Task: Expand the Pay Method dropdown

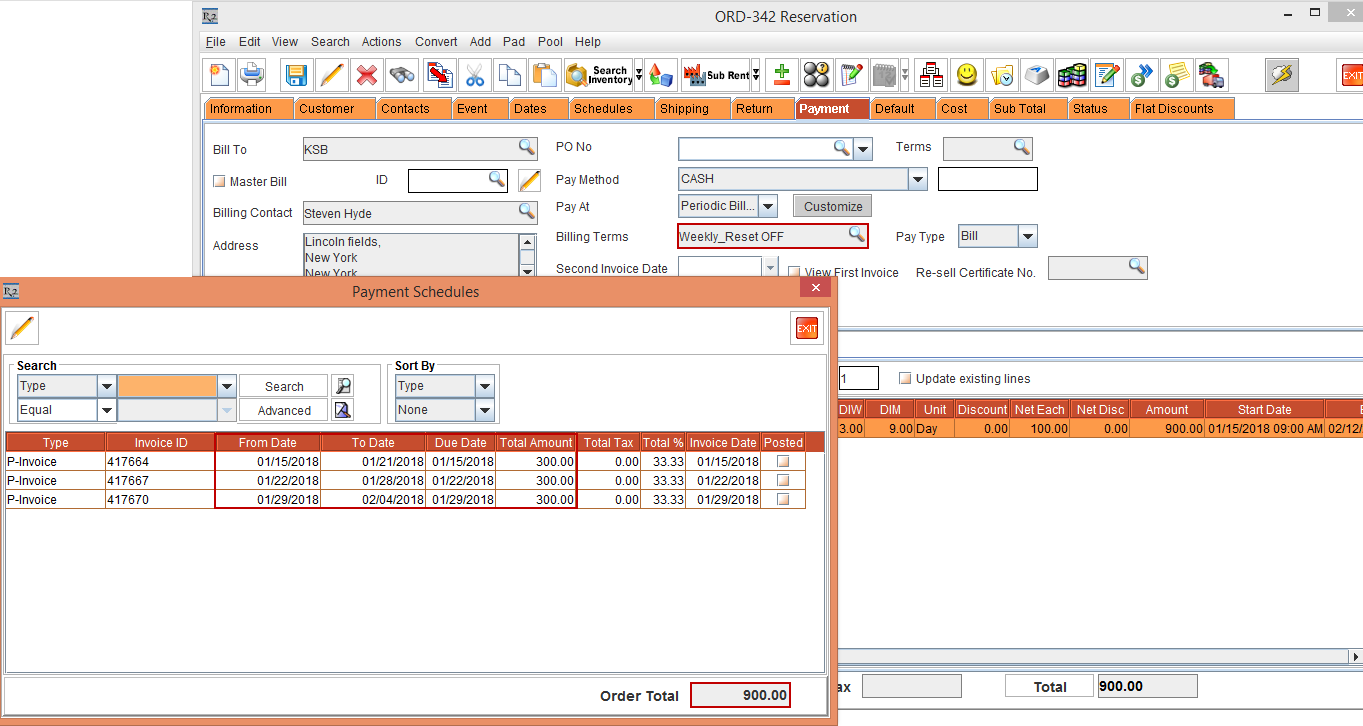Action: [917, 179]
